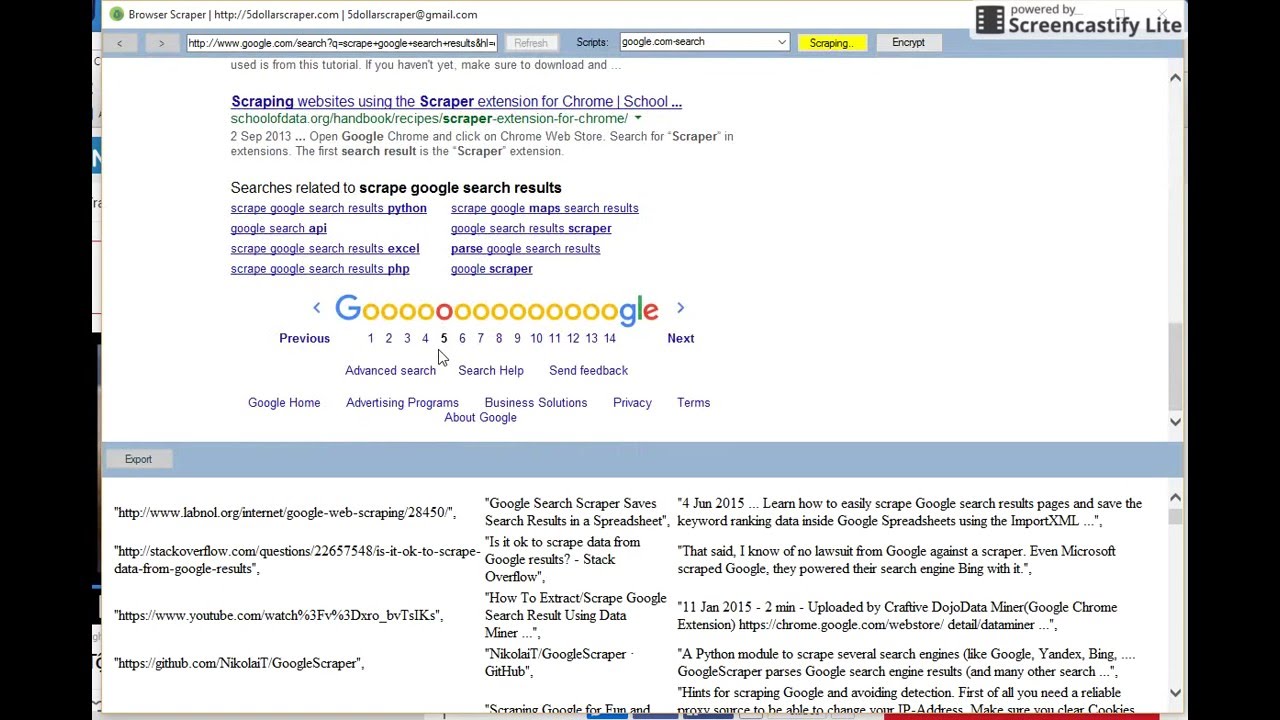This screenshot has width=1280, height=720.
Task: Go to results page 10
Action: (536, 338)
